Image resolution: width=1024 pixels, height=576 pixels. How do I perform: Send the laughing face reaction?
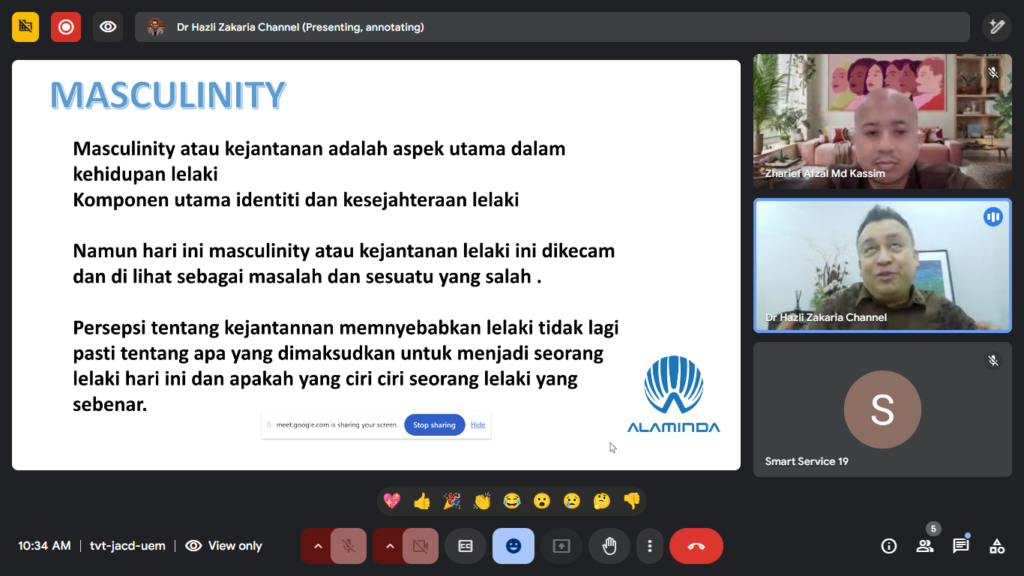click(x=512, y=501)
